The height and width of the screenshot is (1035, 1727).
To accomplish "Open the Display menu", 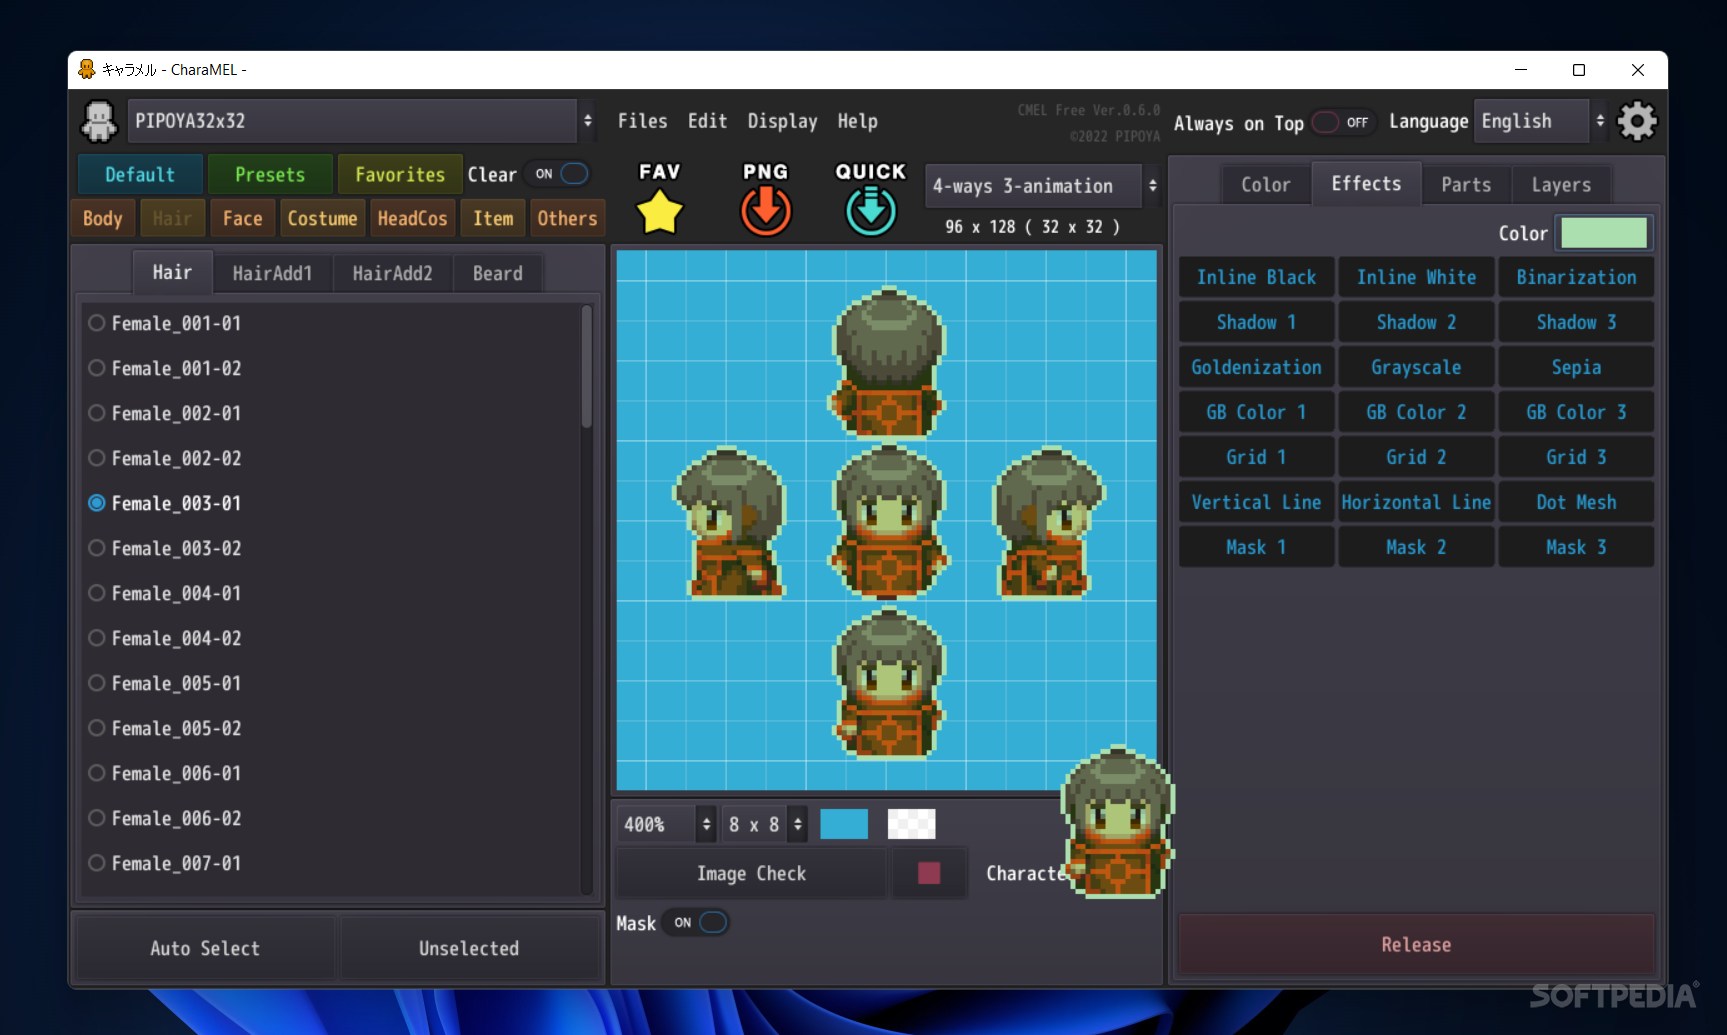I will (782, 121).
